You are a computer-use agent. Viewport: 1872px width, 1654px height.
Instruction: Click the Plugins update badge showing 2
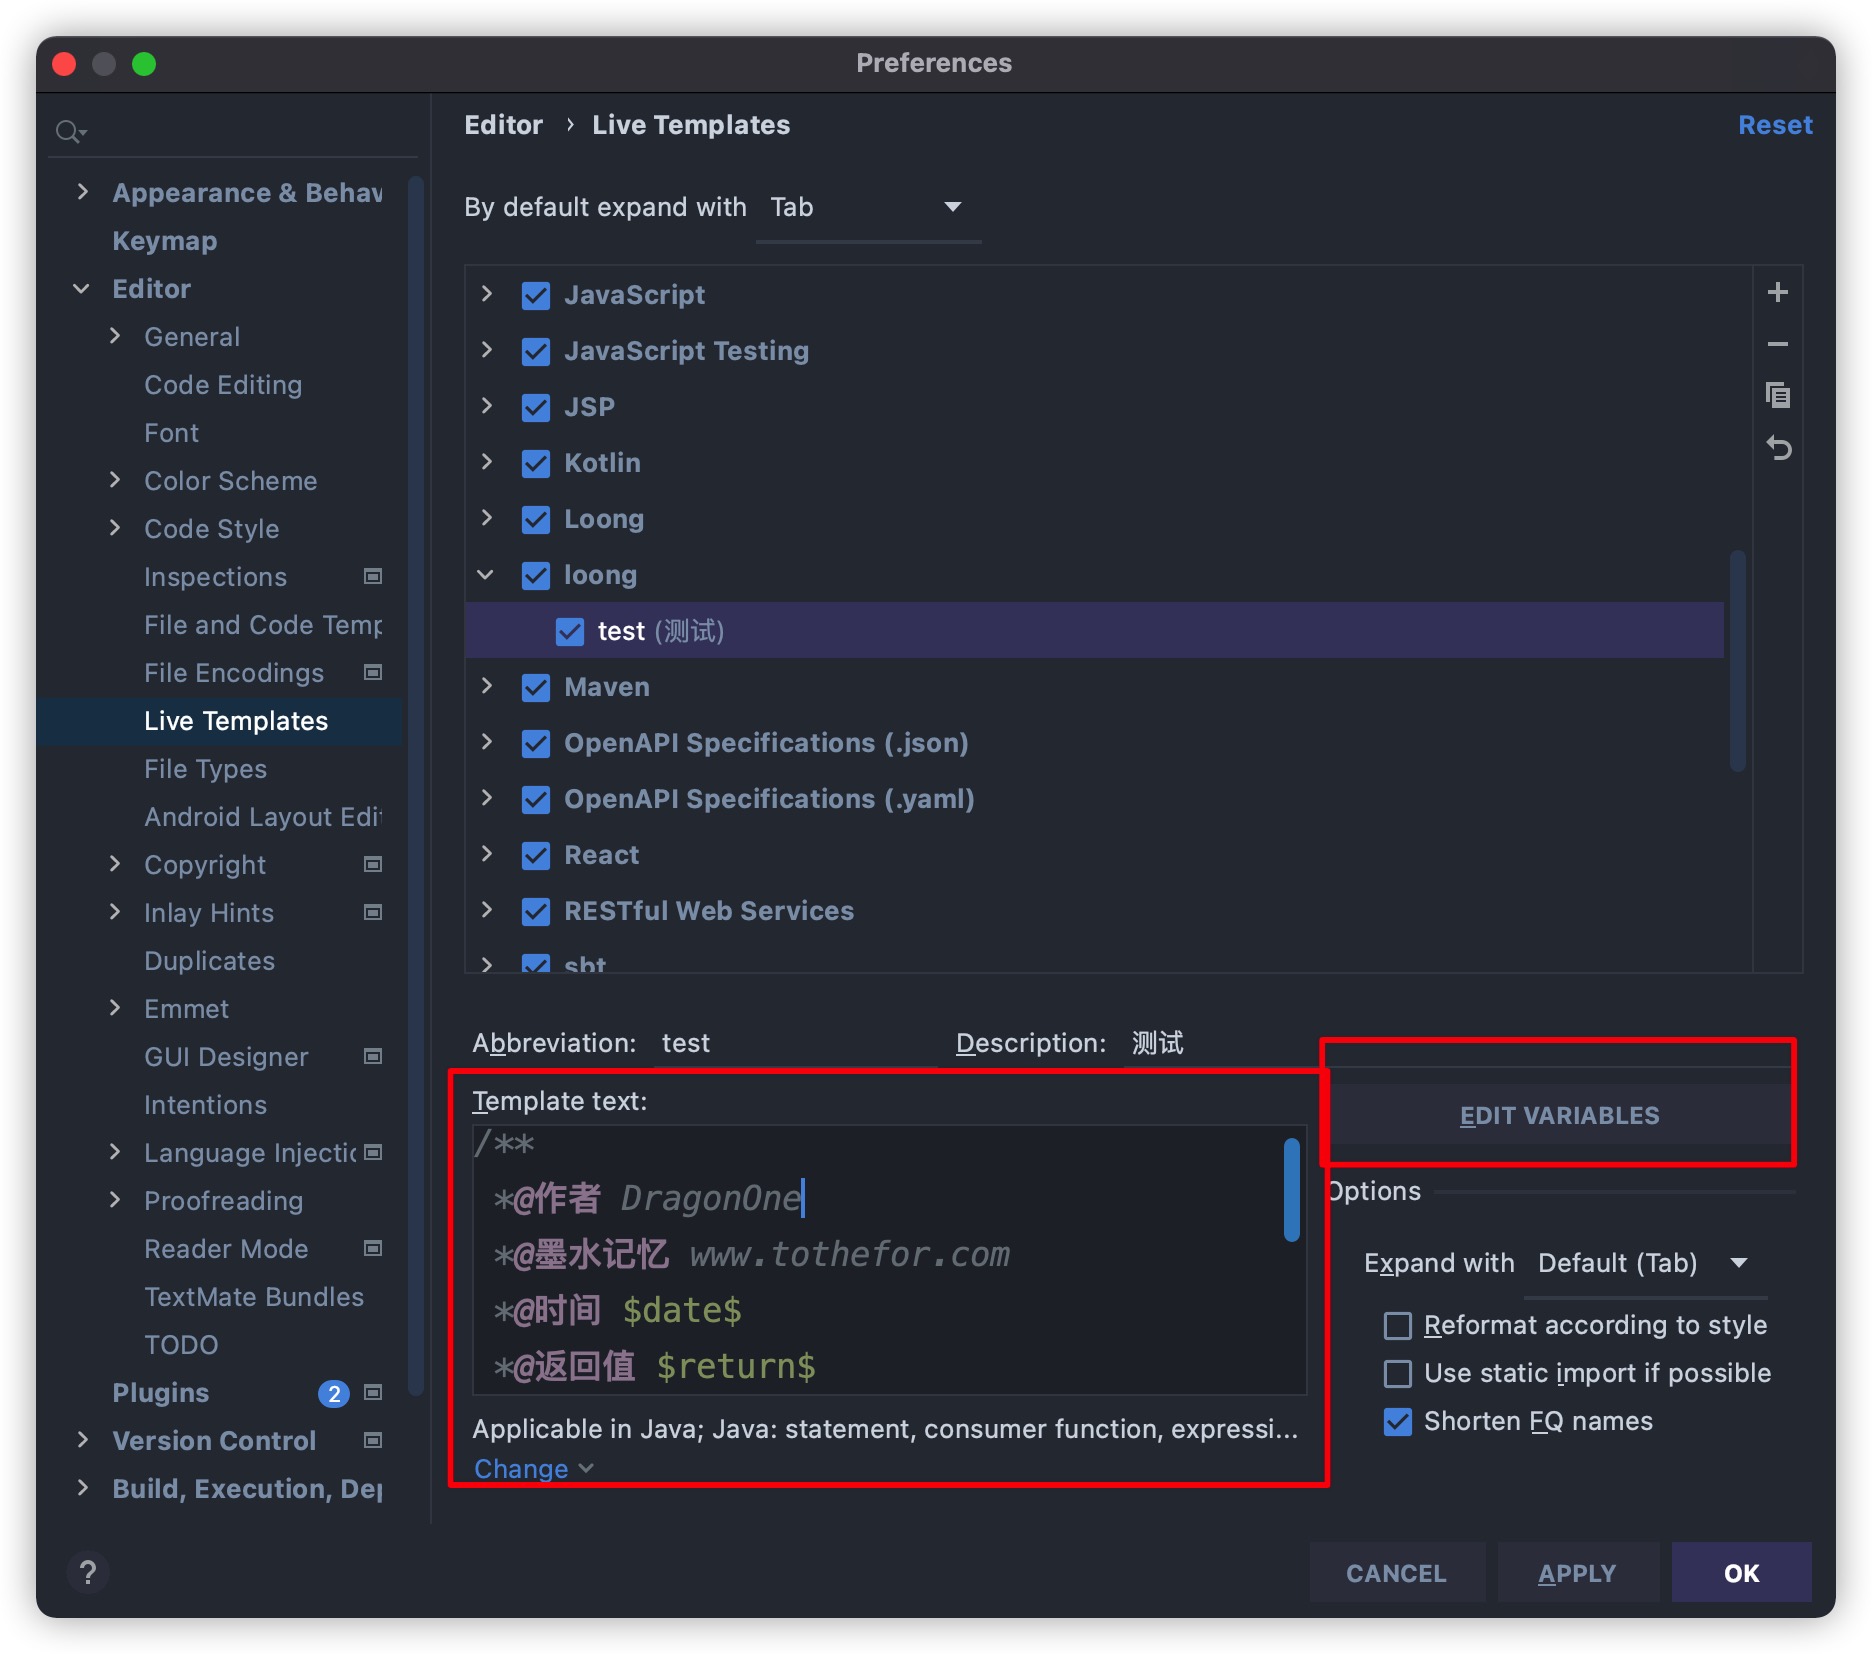pos(334,1393)
